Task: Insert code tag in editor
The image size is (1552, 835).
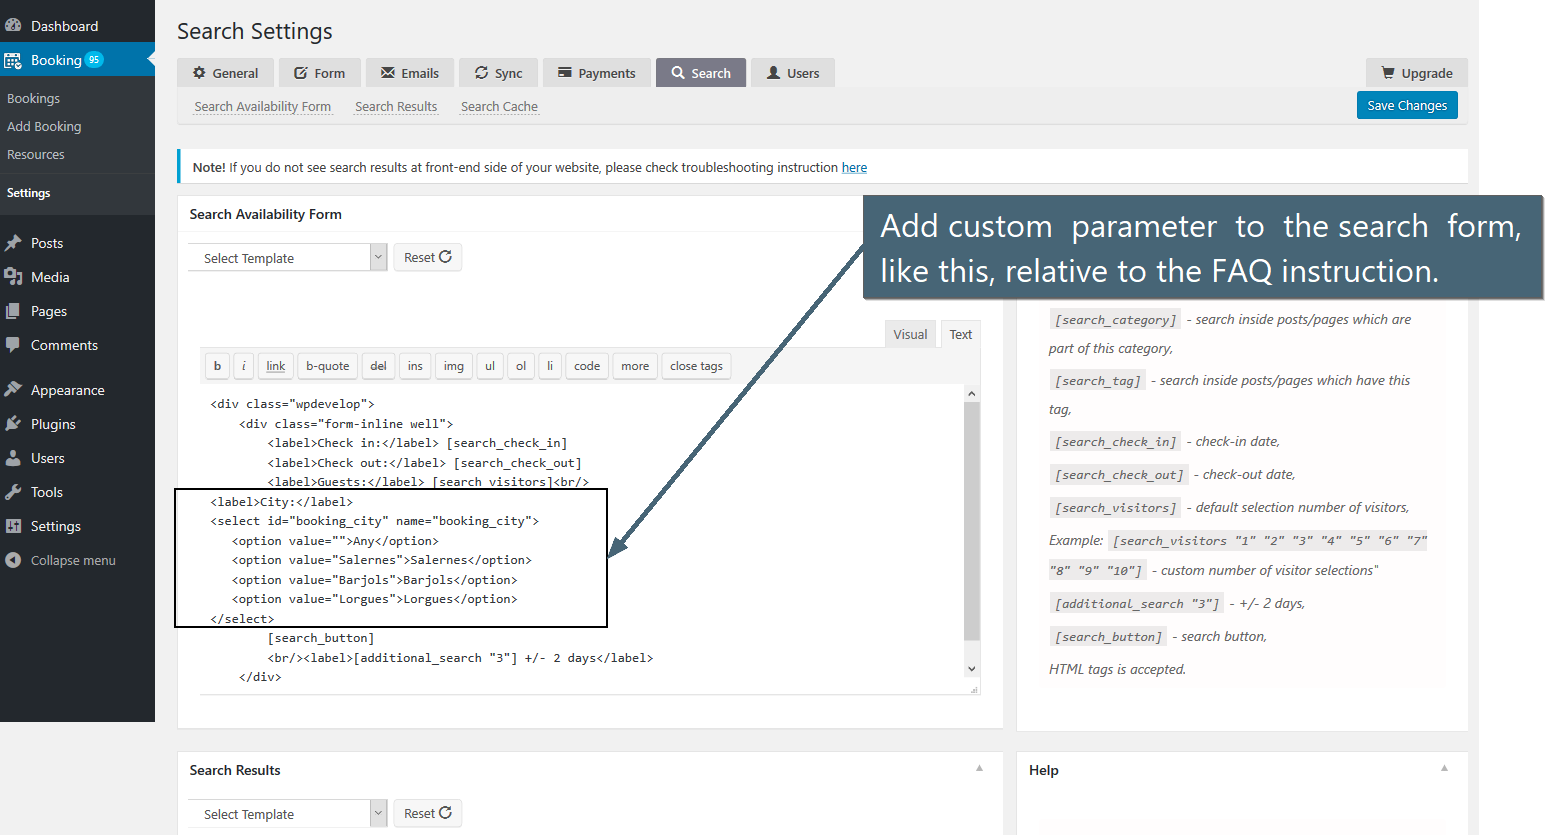Action: pyautogui.click(x=587, y=366)
